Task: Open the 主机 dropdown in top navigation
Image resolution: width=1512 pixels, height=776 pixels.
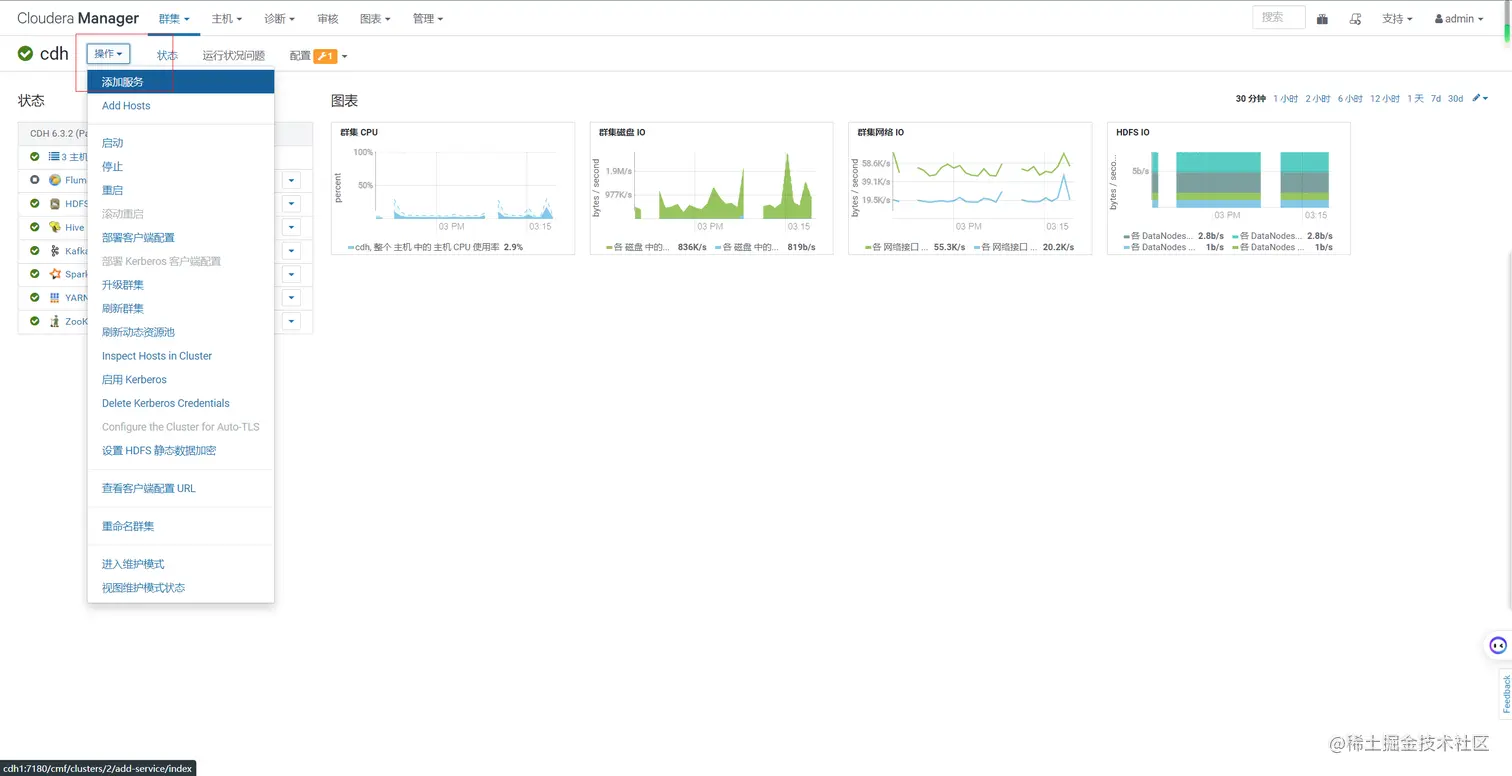Action: pyautogui.click(x=227, y=18)
